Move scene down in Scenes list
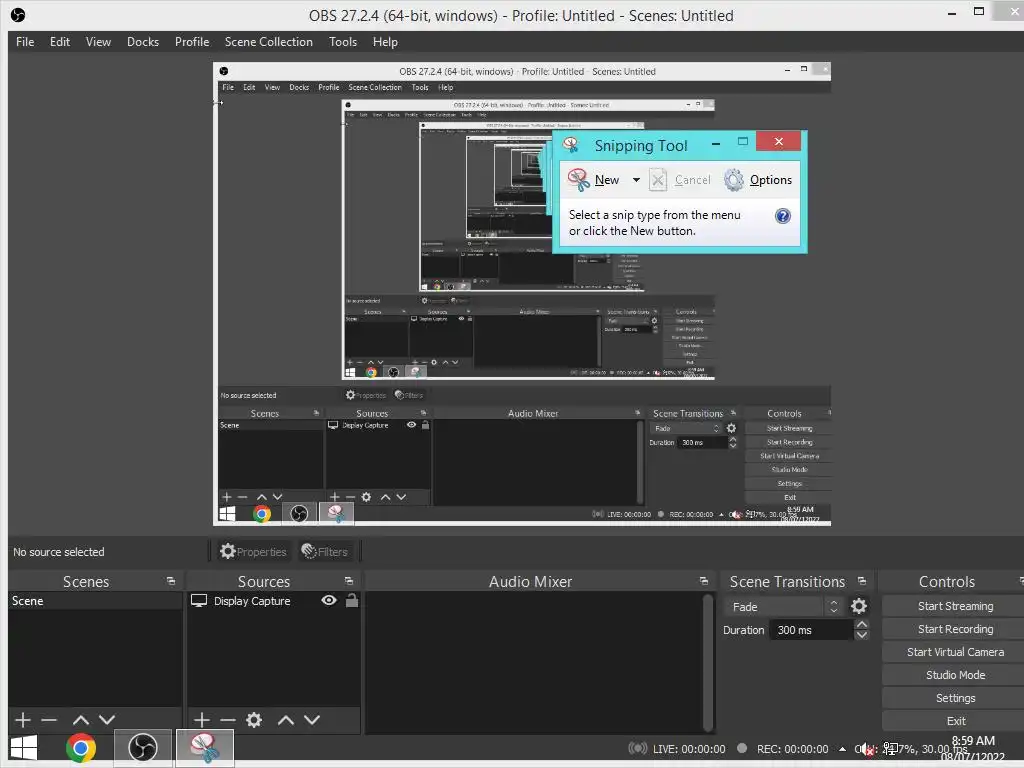The width and height of the screenshot is (1024, 768). coord(107,720)
